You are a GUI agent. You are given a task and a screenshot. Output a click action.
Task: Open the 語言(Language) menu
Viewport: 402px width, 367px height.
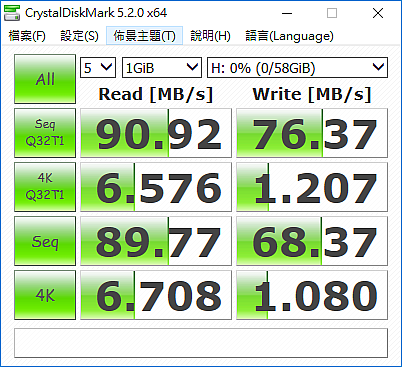coord(289,36)
